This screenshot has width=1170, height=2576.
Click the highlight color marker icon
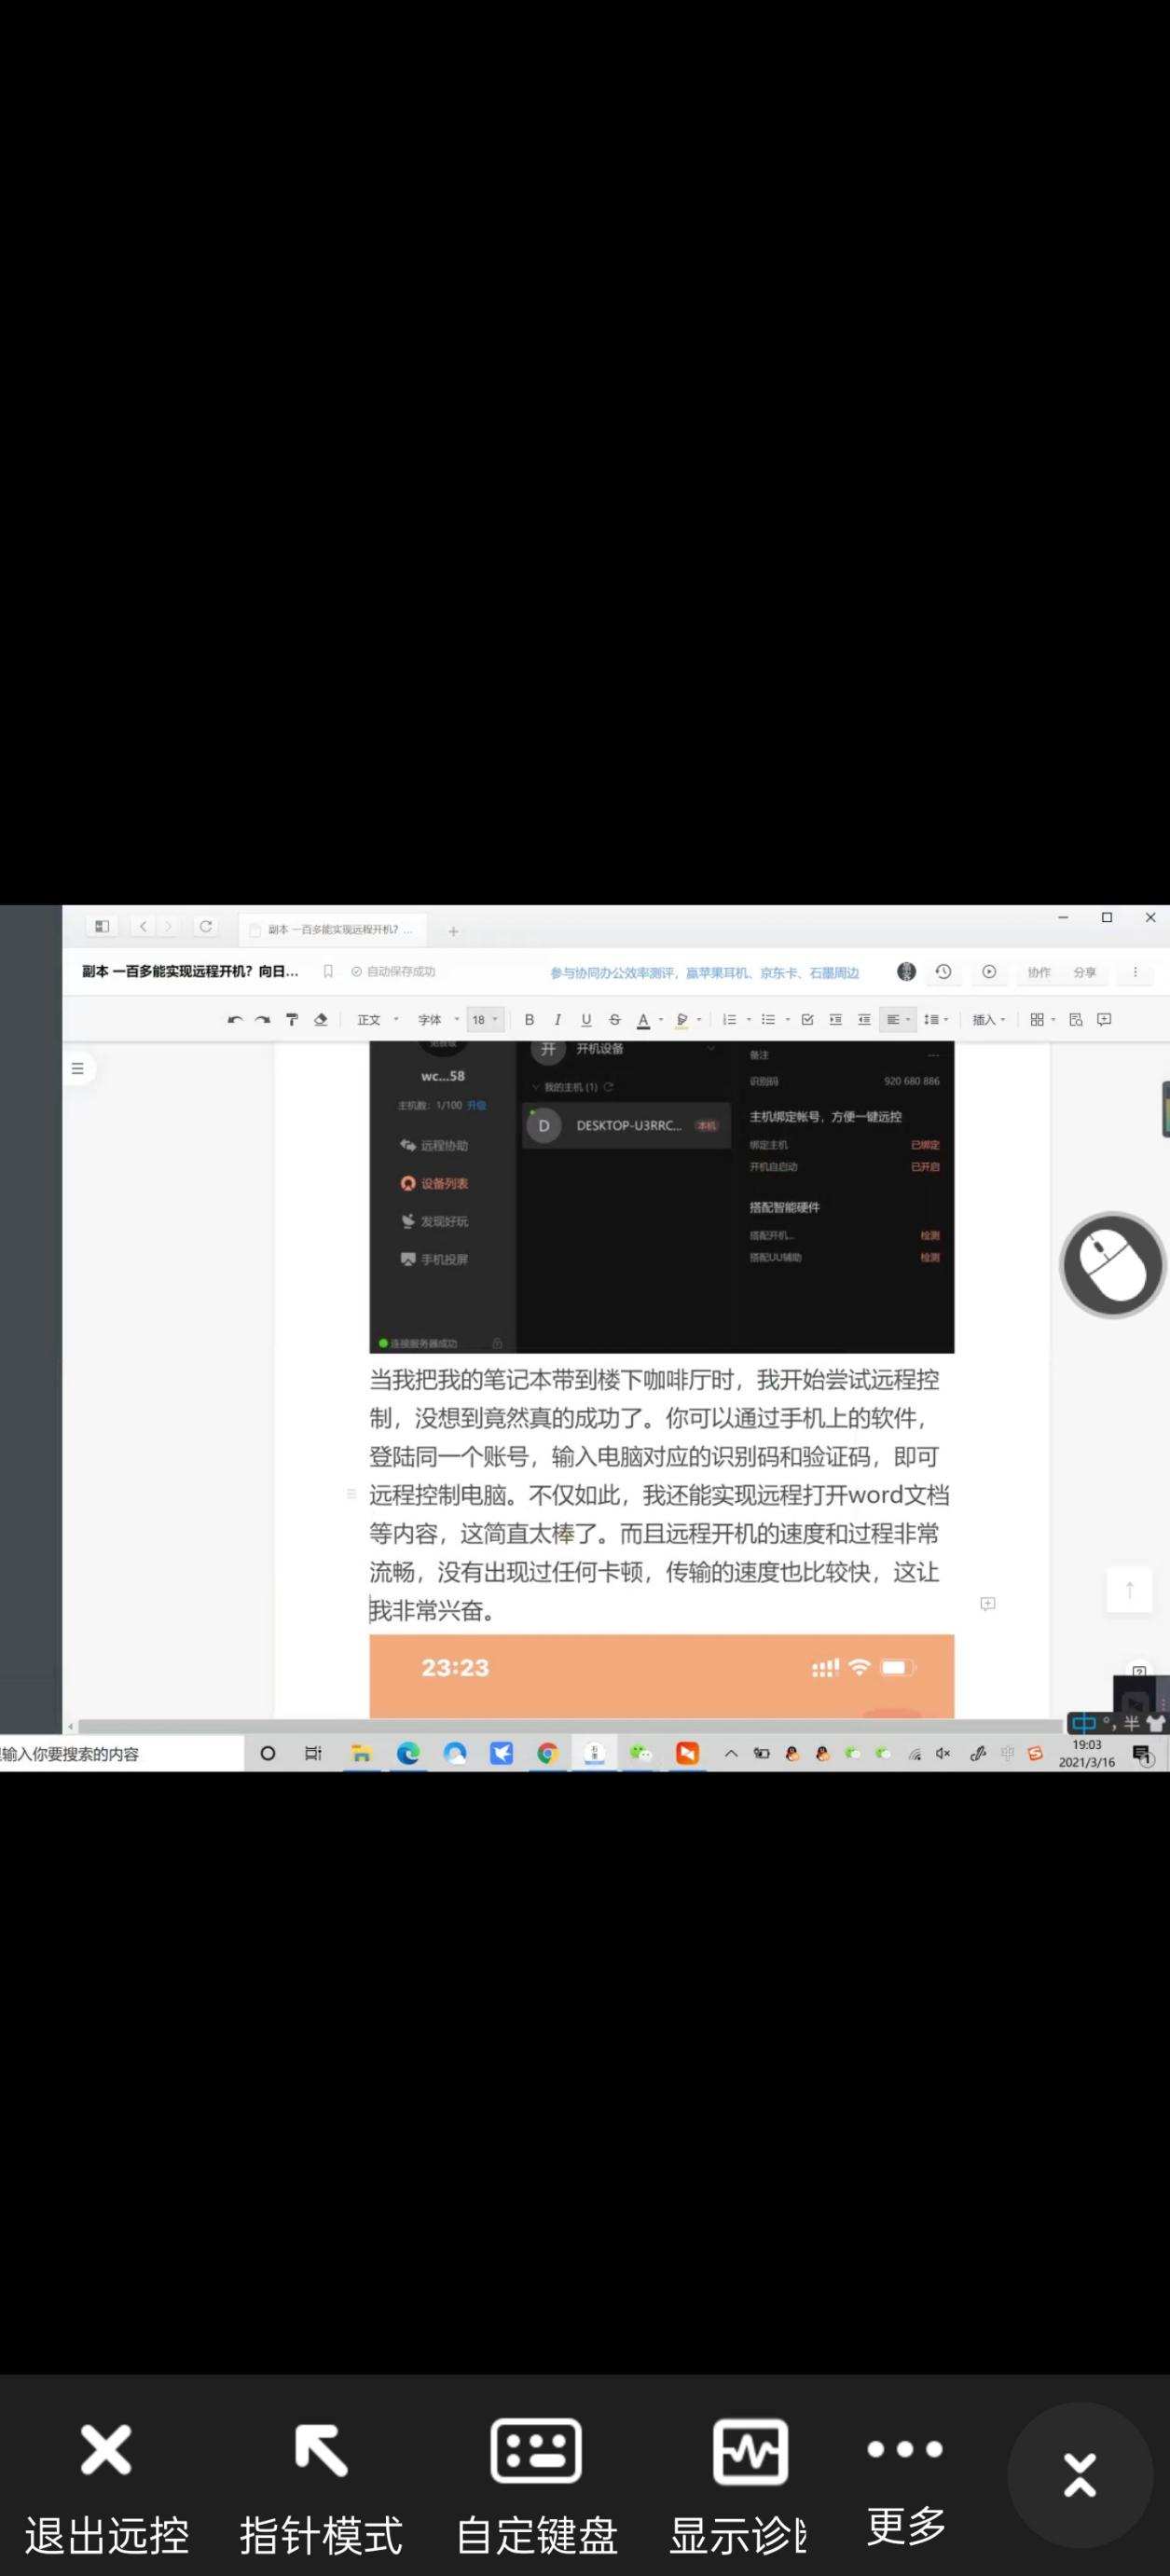pos(682,1020)
